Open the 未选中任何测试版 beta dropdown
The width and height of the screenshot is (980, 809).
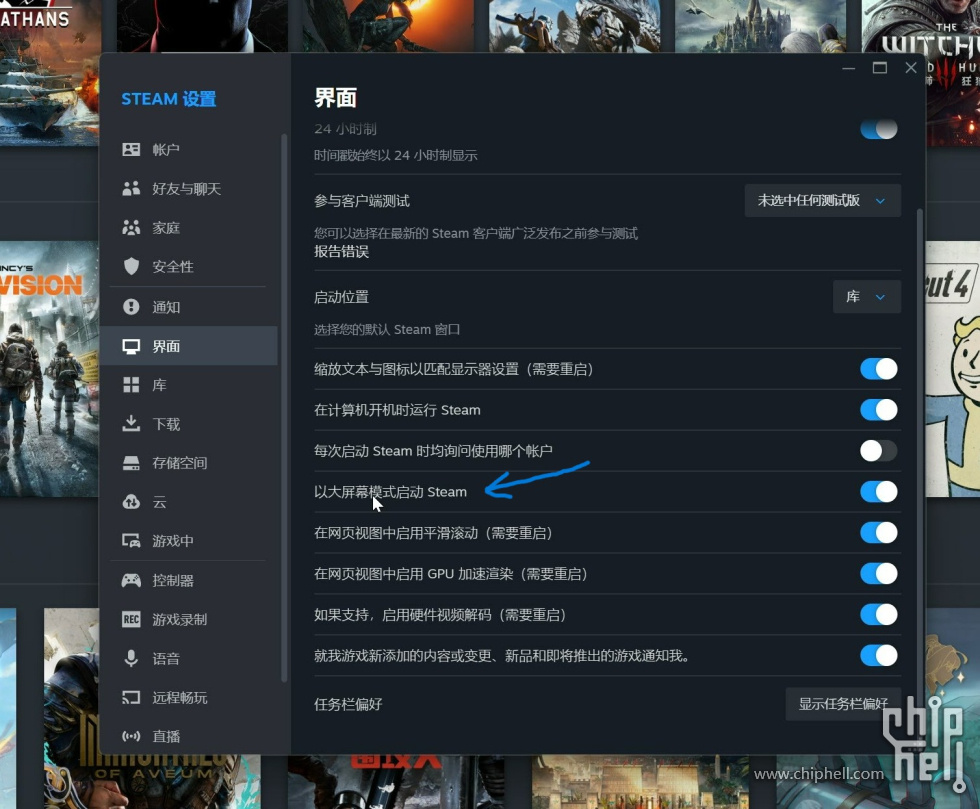(x=822, y=201)
